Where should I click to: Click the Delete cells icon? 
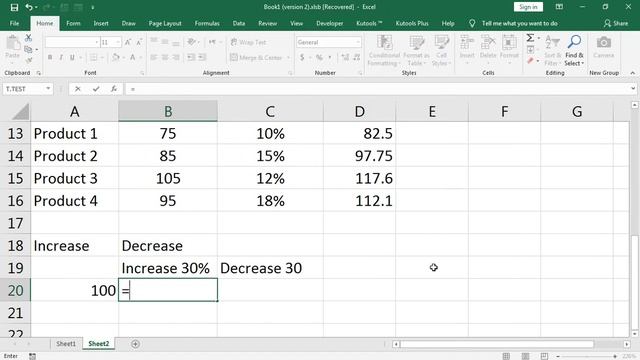(488, 42)
